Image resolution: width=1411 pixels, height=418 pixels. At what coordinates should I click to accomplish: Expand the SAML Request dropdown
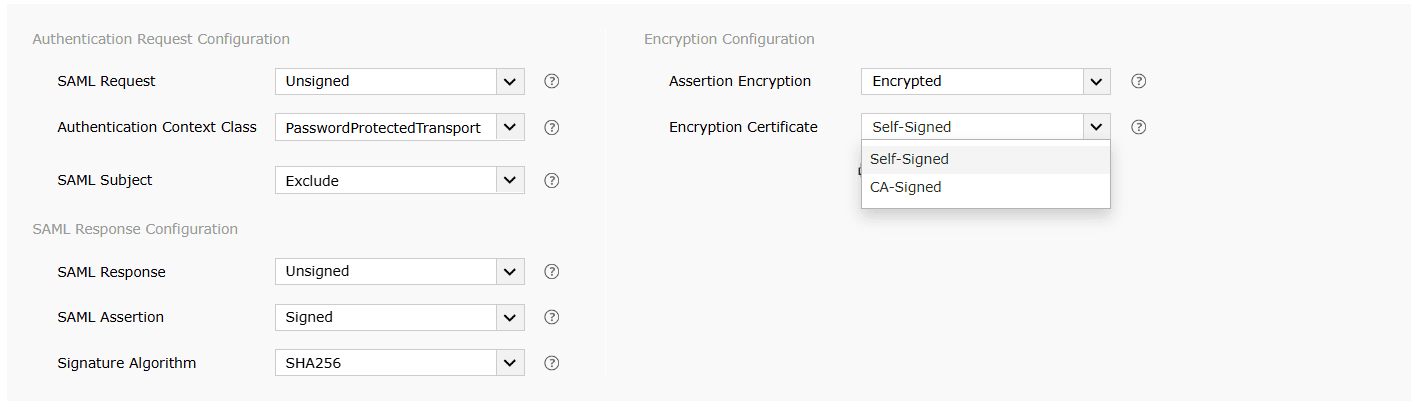coord(400,81)
